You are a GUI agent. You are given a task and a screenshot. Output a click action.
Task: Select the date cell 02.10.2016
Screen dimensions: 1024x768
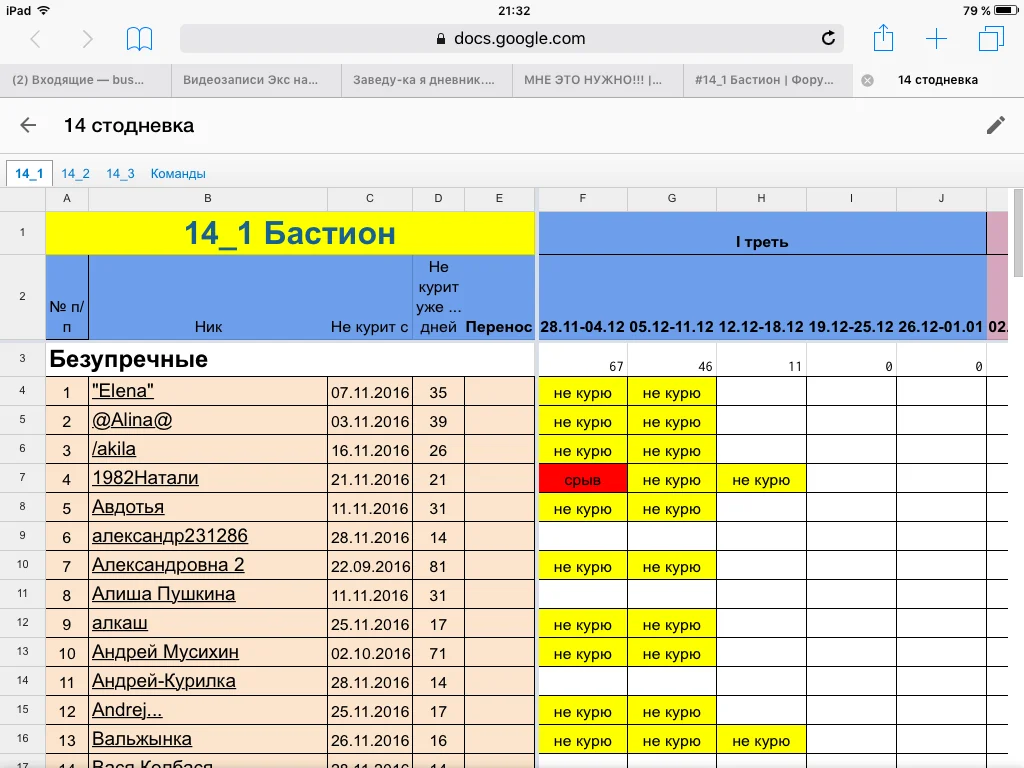click(x=370, y=653)
